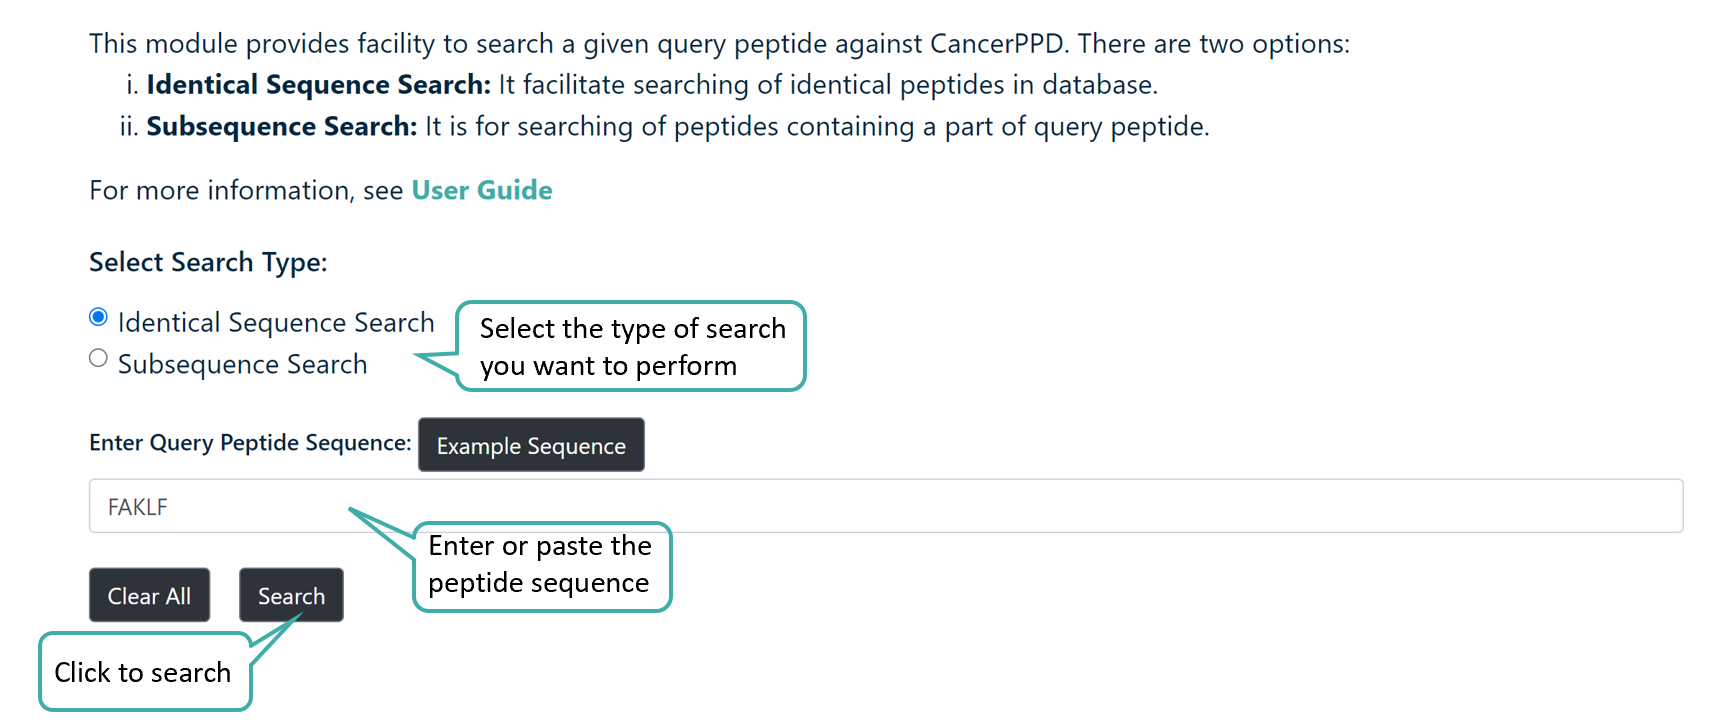Click the 'Click to search' callout box
The width and height of the screenshot is (1710, 726).
[x=143, y=672]
